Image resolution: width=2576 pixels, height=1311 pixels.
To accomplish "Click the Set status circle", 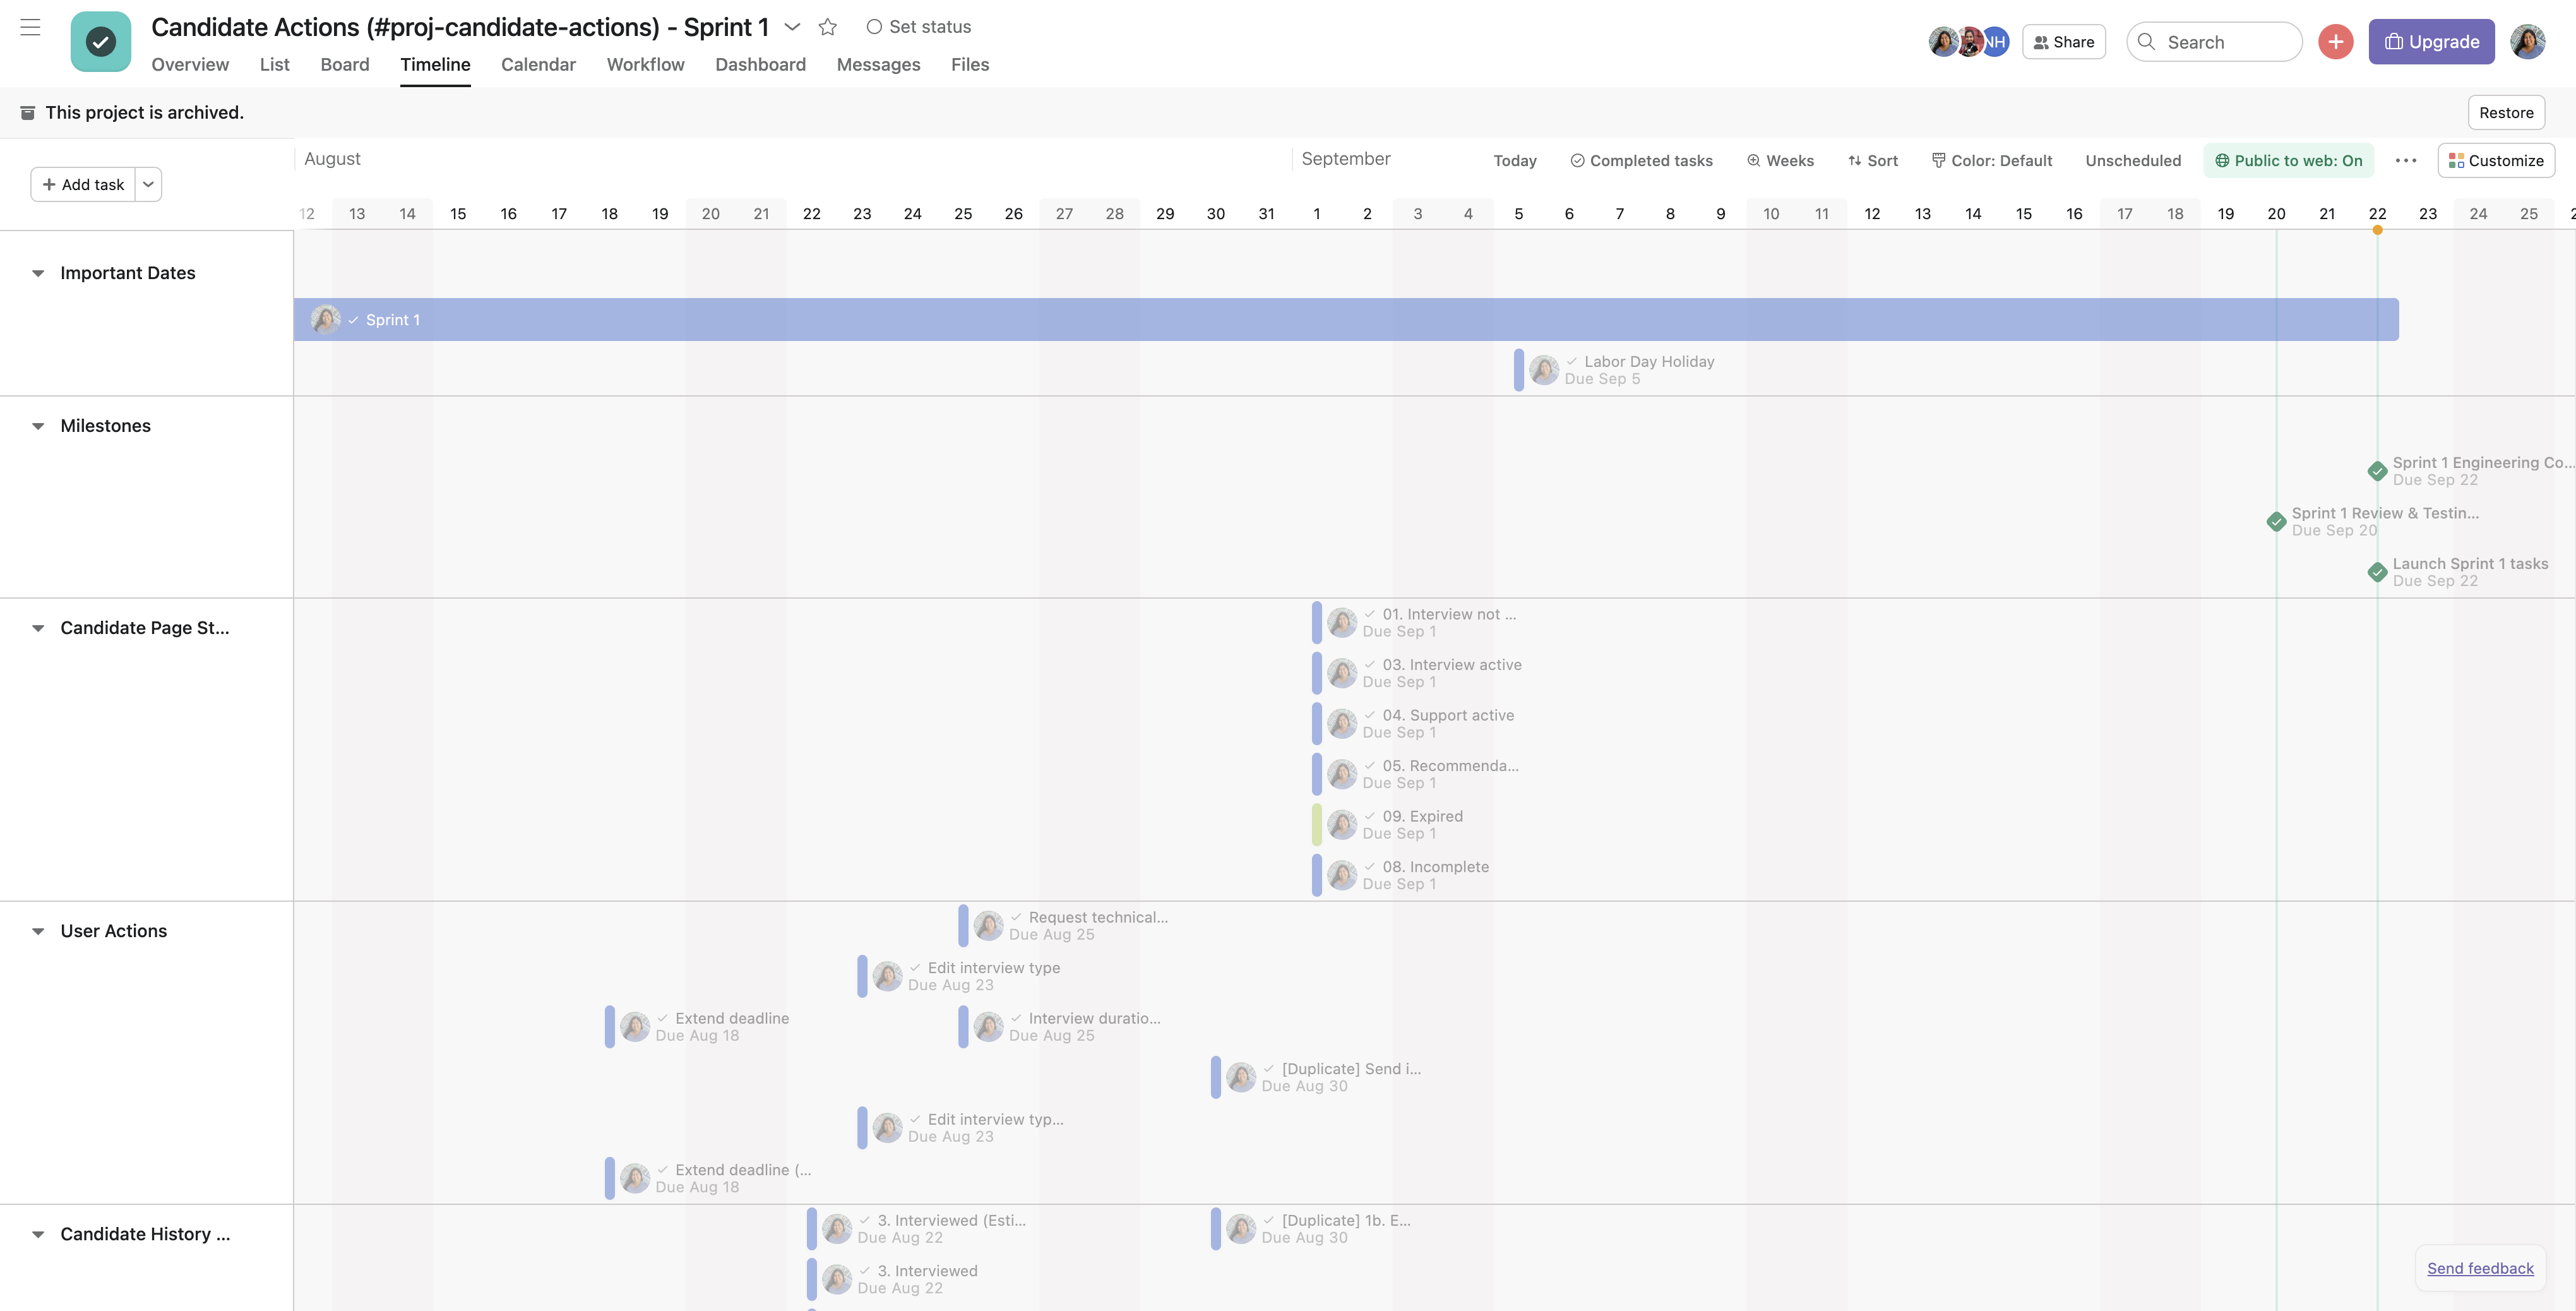I will point(874,27).
